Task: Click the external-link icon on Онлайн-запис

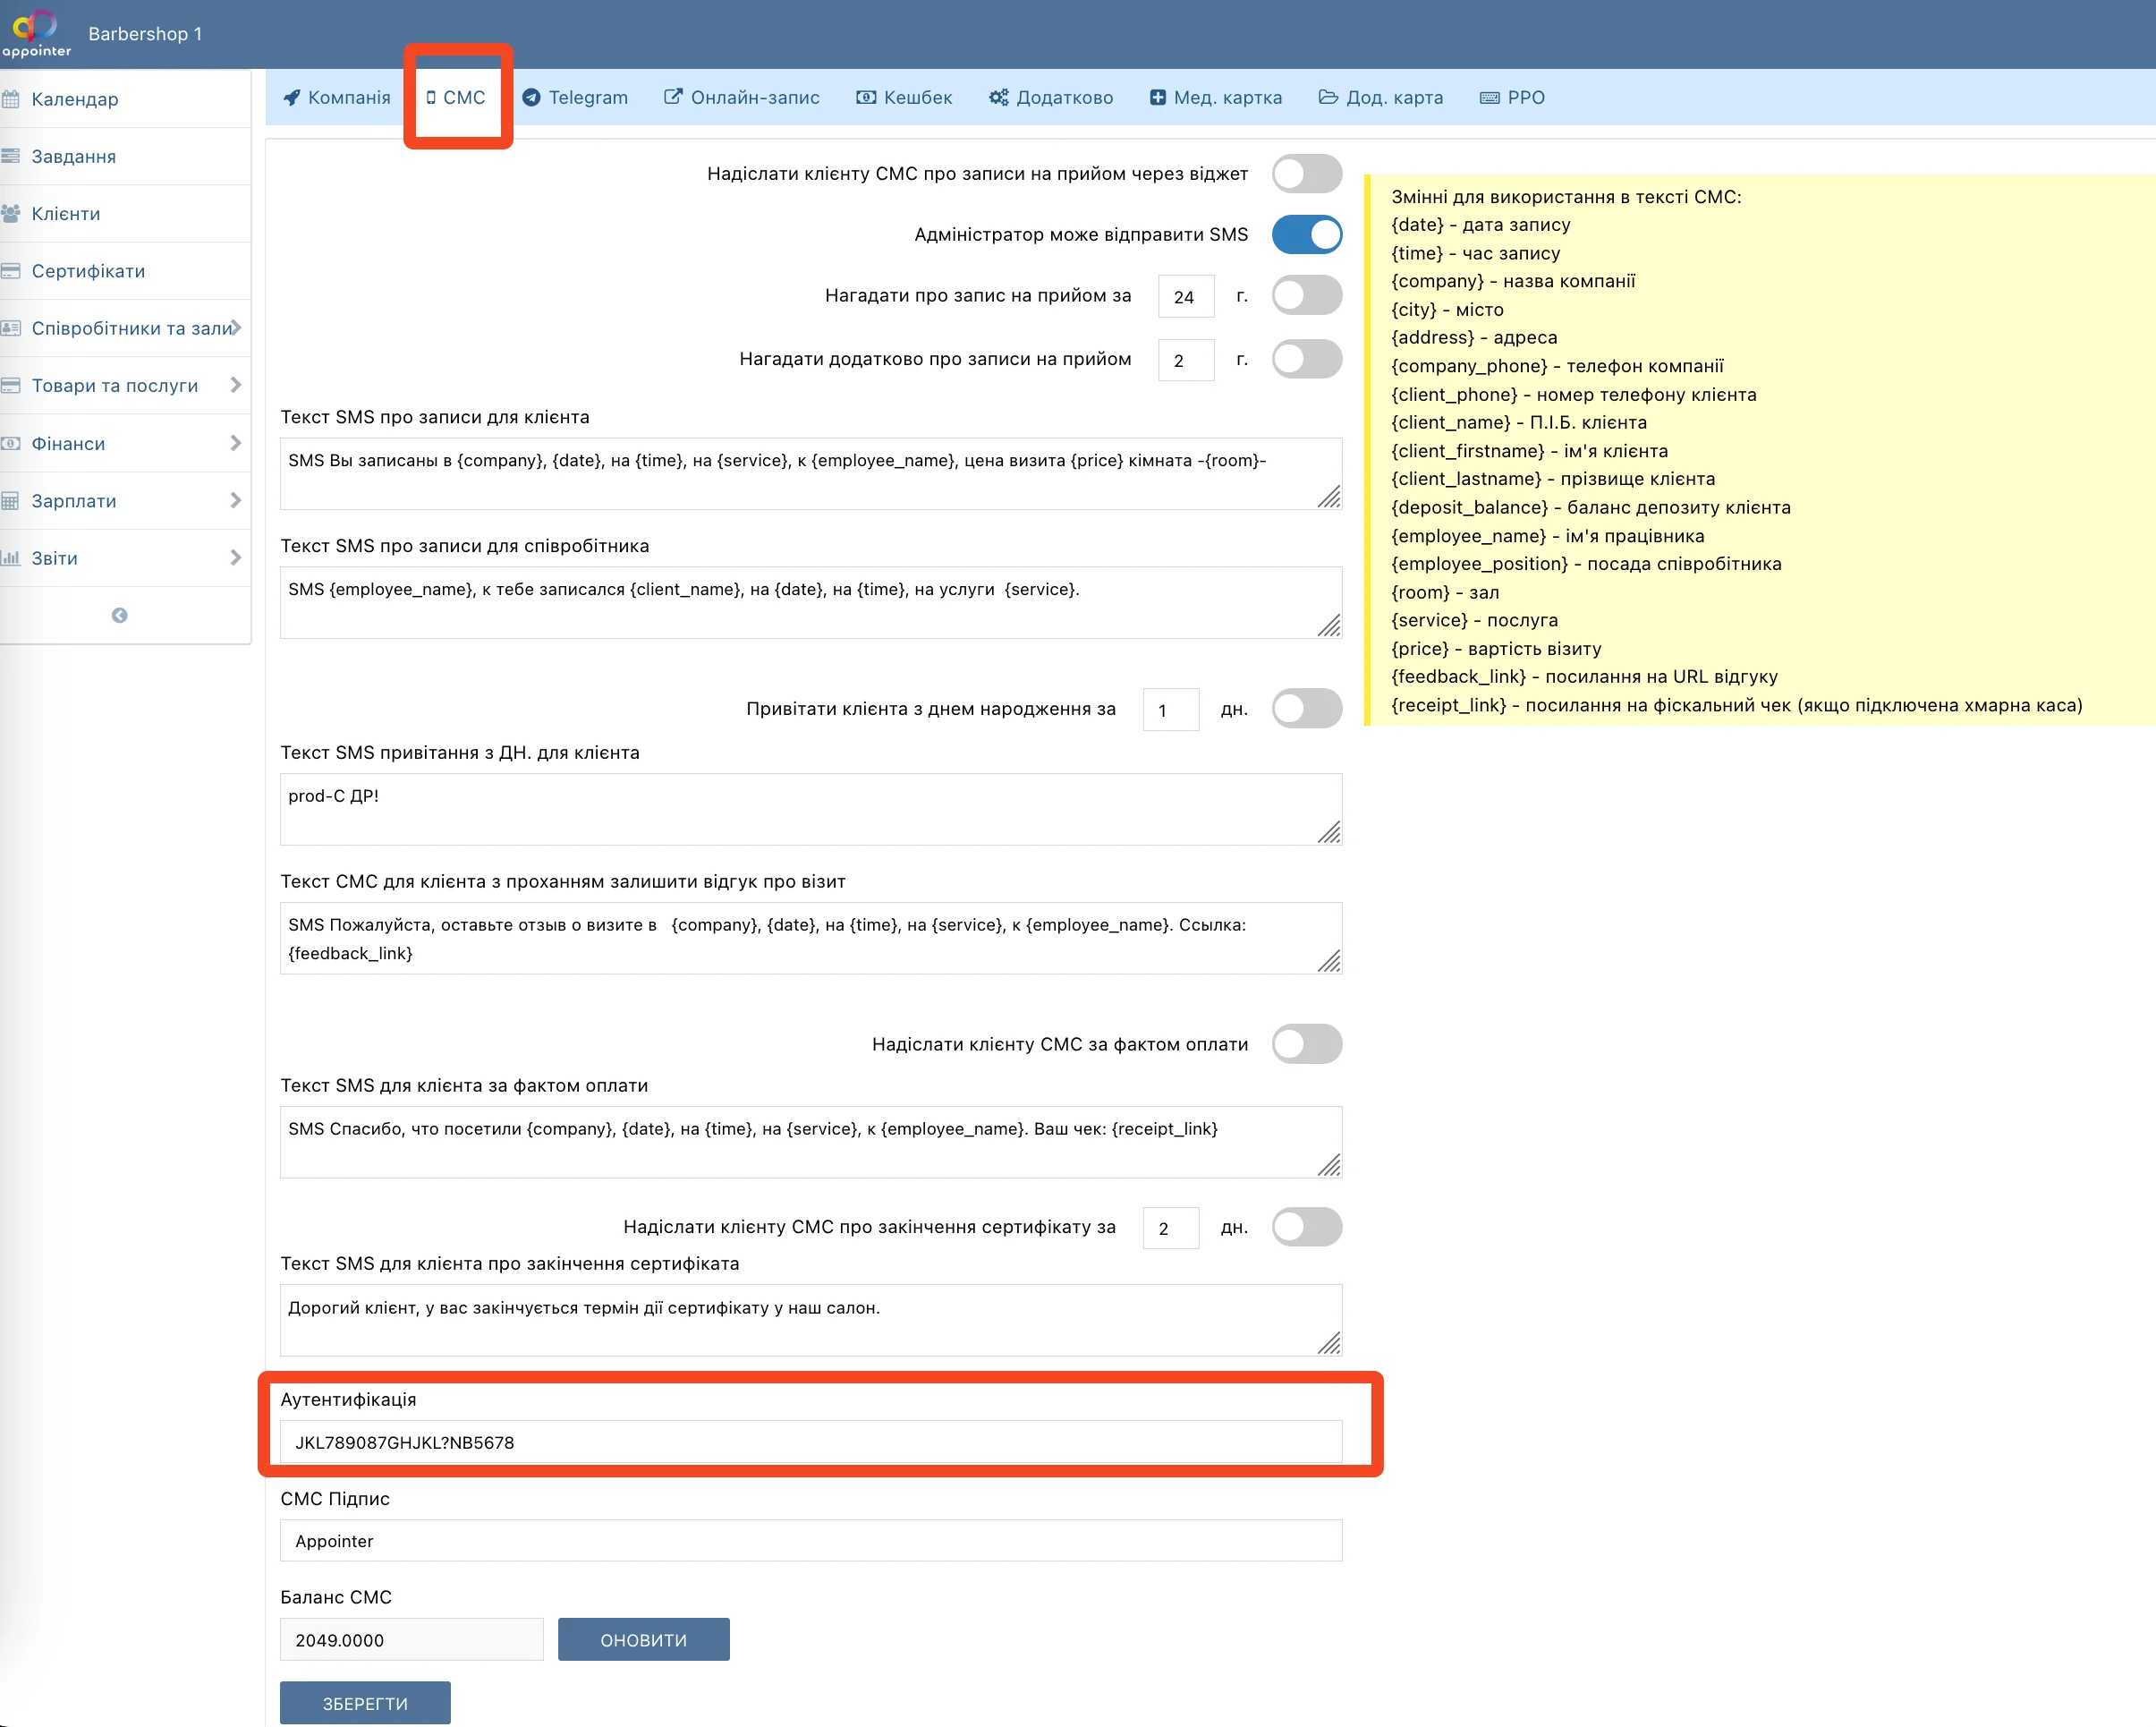Action: click(674, 97)
